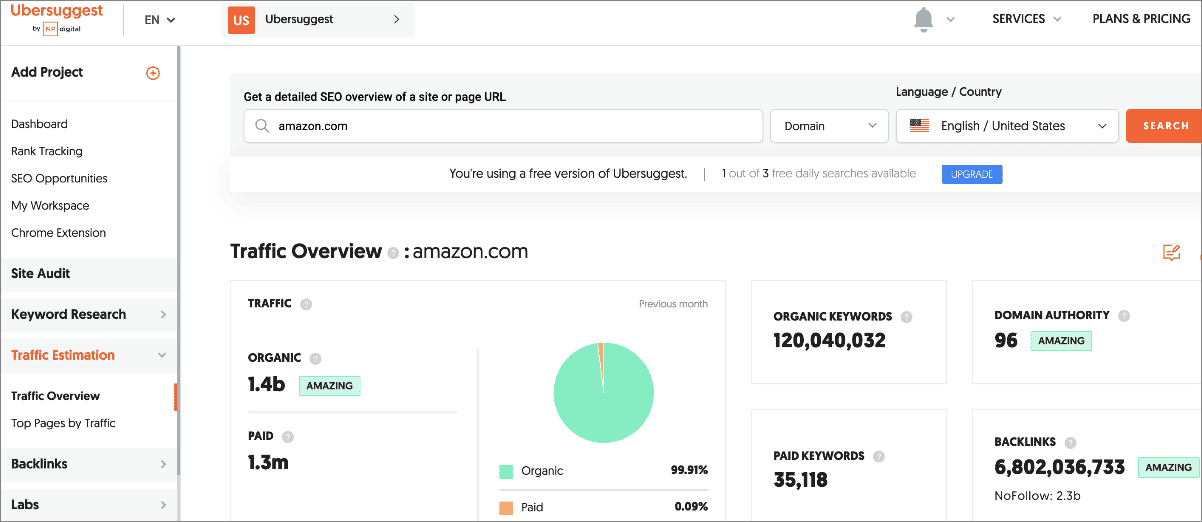1202x522 pixels.
Task: Open the notifications bell
Action: click(x=924, y=20)
